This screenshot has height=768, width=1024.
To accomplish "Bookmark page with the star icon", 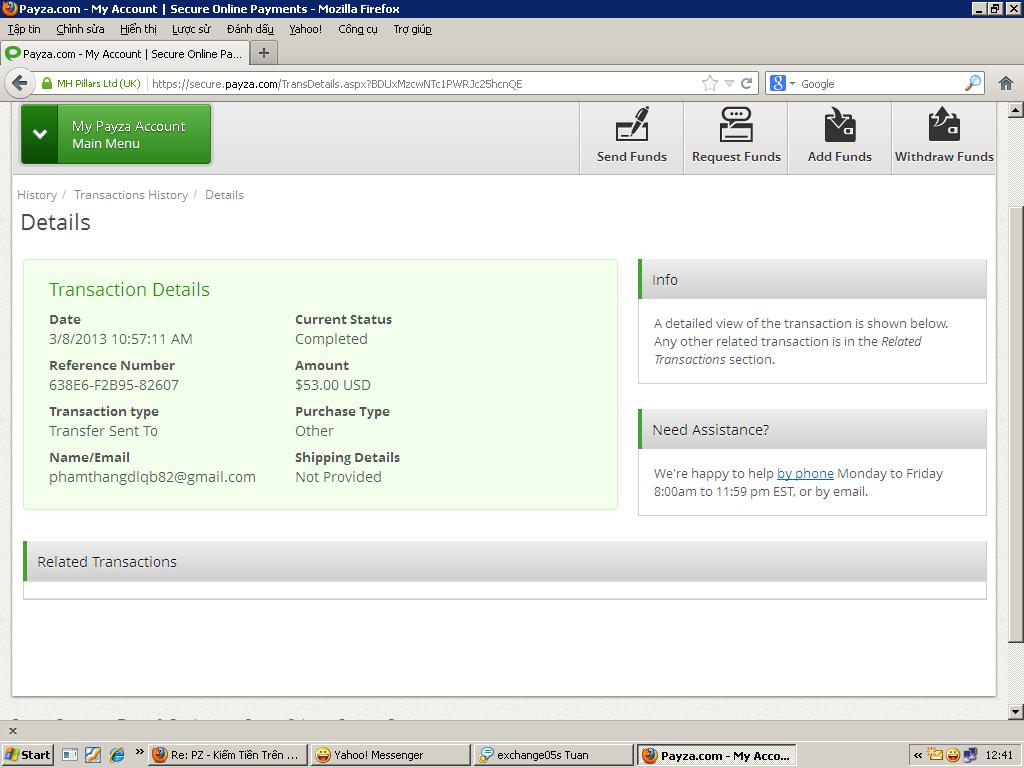I will coord(709,84).
